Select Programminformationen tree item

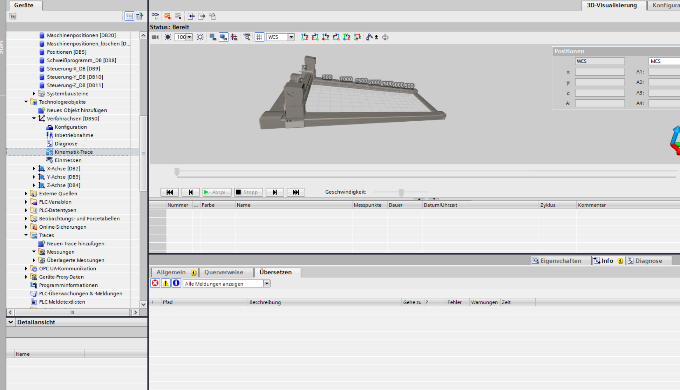(x=69, y=285)
